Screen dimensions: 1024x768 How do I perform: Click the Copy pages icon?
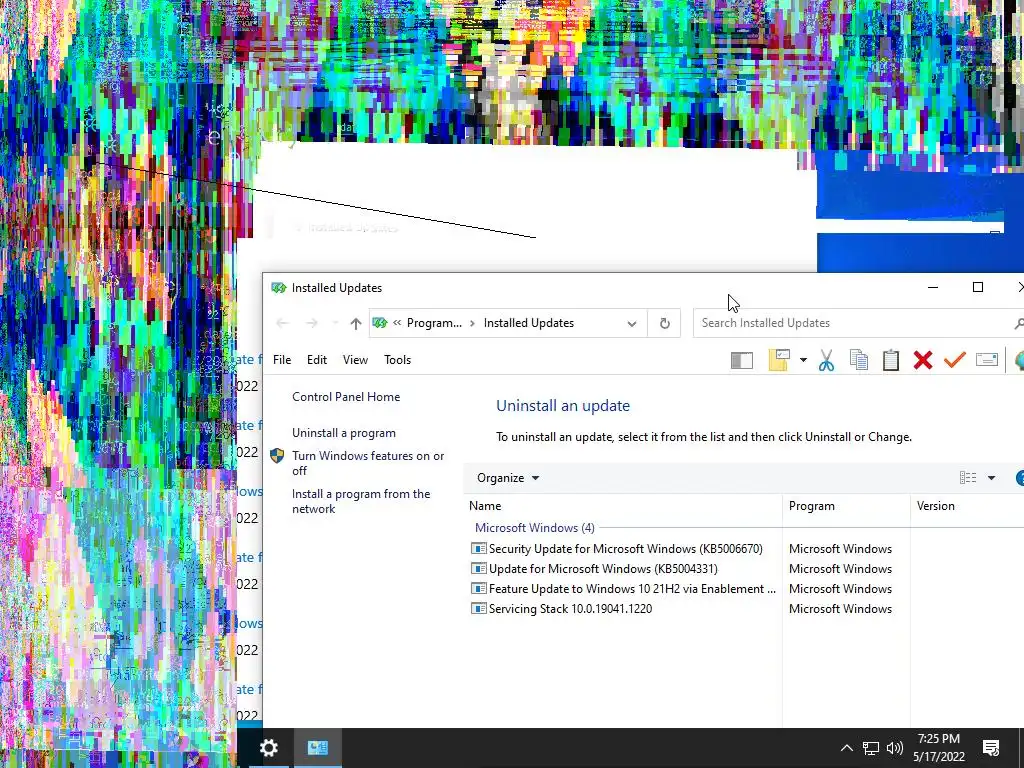[859, 360]
